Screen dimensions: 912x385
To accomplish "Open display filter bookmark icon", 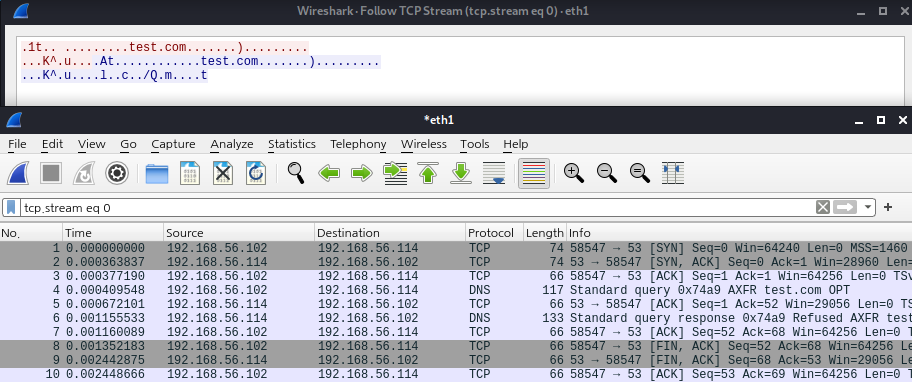I will pos(11,208).
